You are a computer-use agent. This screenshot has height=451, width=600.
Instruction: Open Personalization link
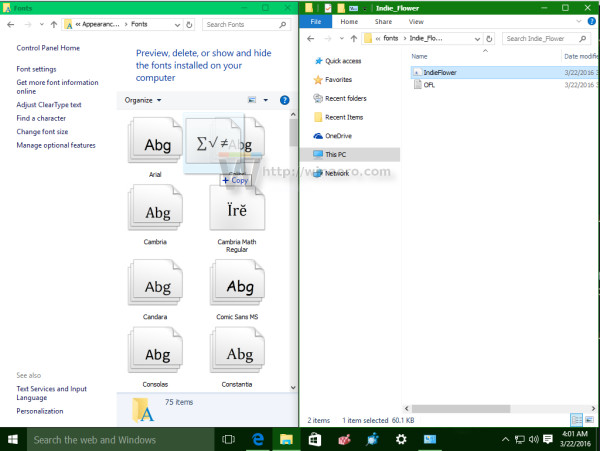point(40,411)
